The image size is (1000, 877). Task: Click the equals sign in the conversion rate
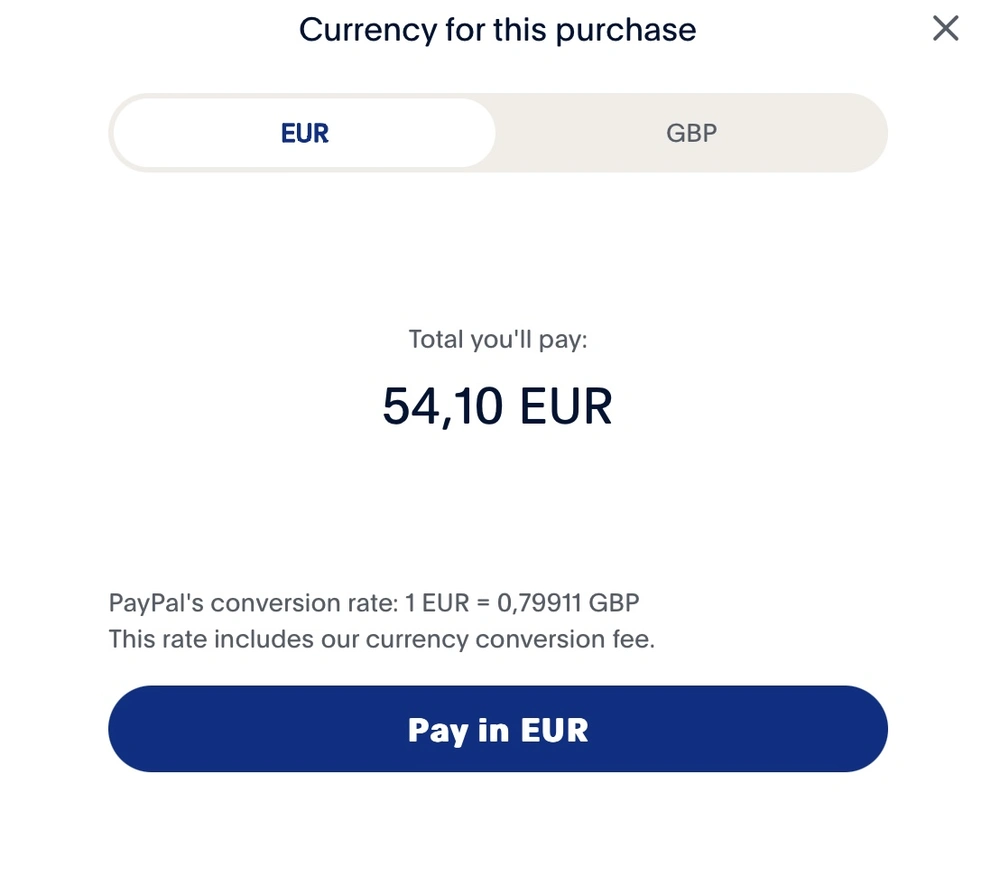click(x=483, y=603)
